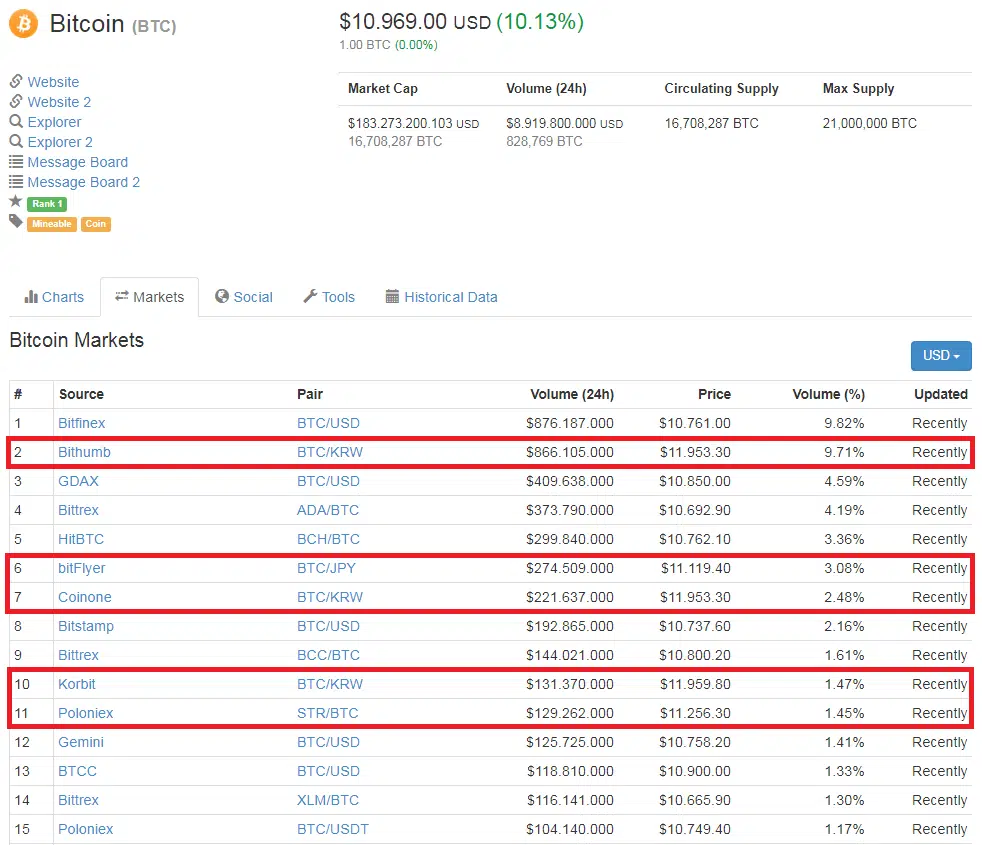The image size is (982, 845).
Task: Open the Website 2 link
Action: coord(59,102)
